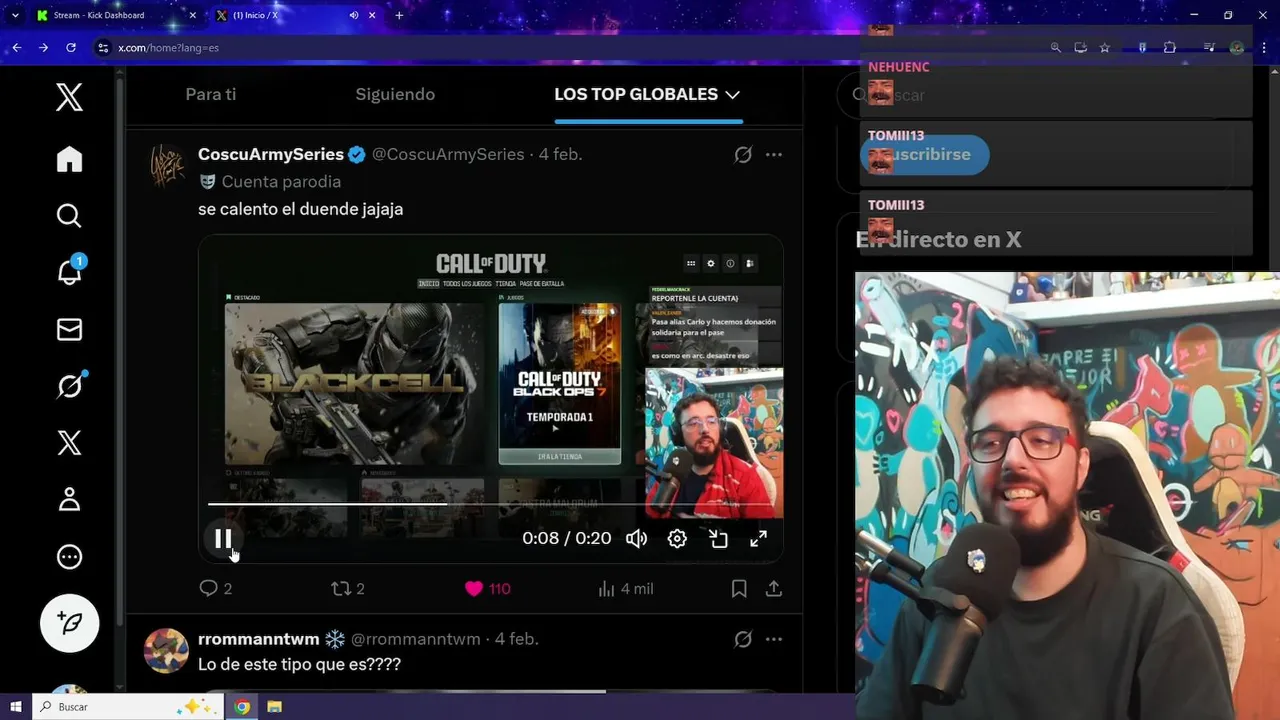Bookmark this page with the star
This screenshot has width=1280, height=720.
pos(1105,47)
